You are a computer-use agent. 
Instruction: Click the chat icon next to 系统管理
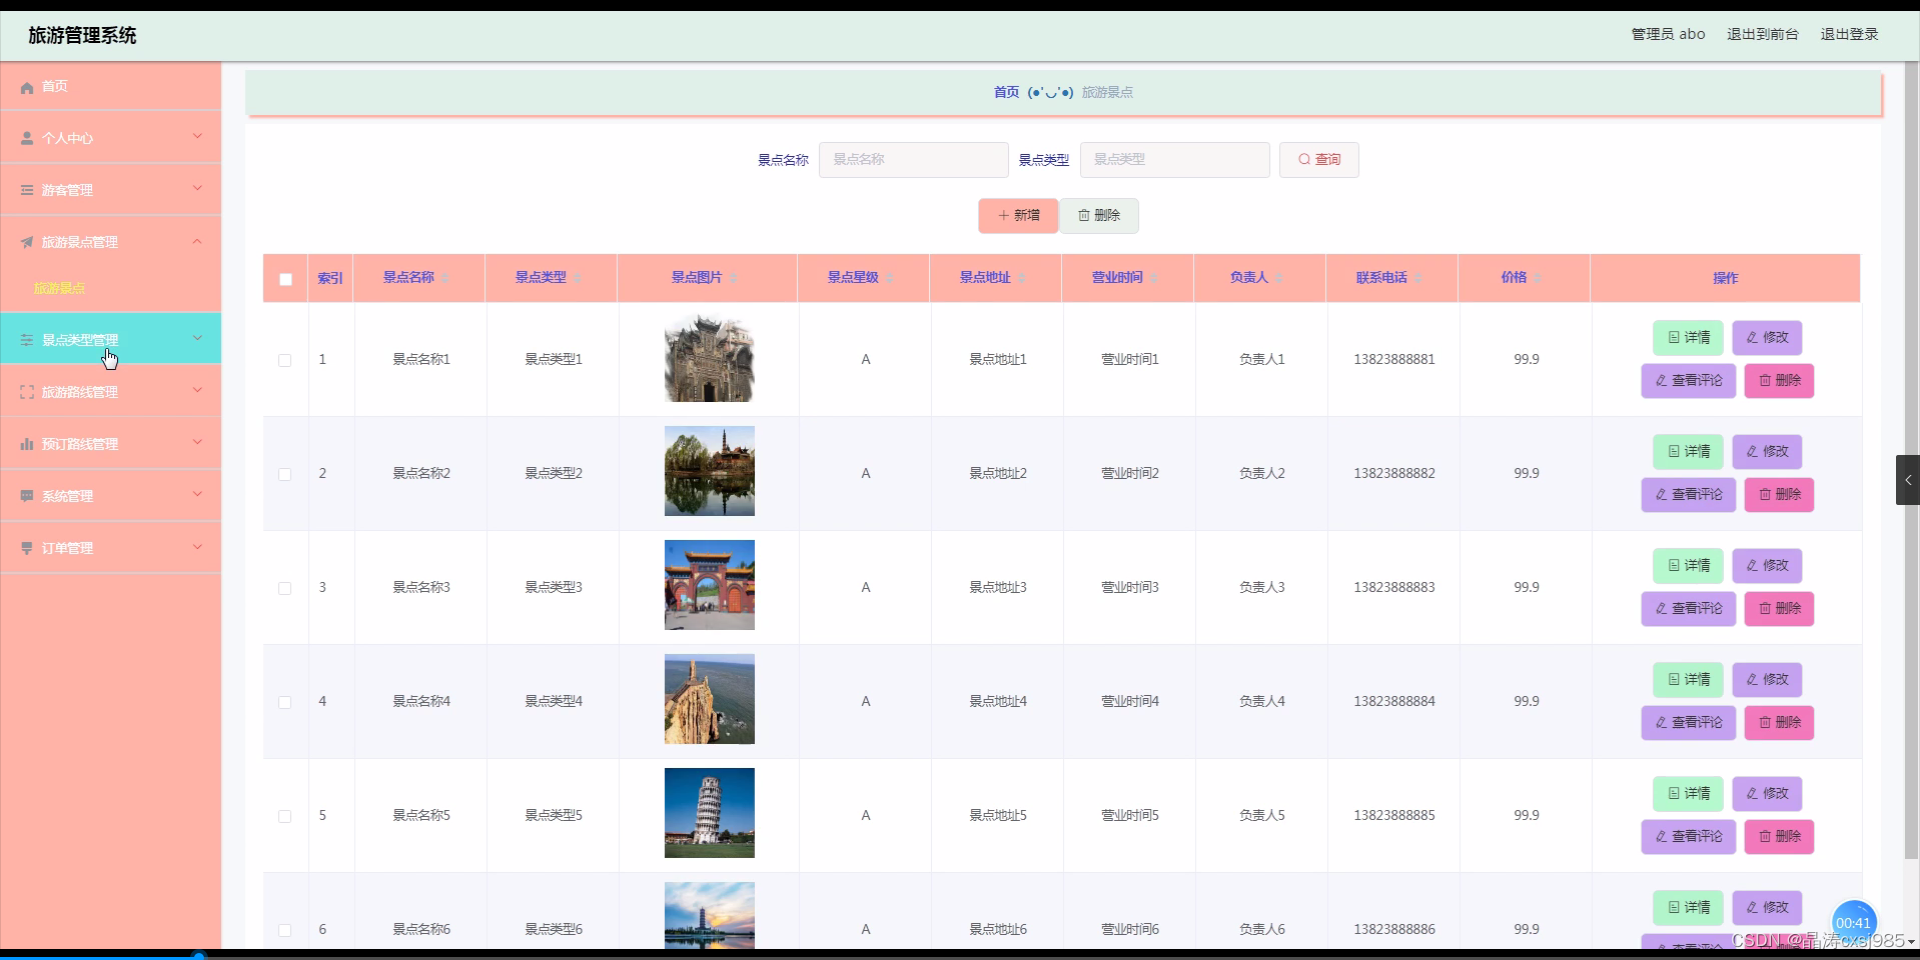tap(25, 496)
